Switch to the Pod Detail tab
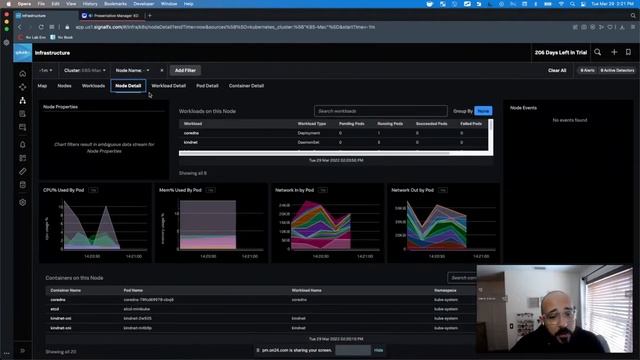 (x=207, y=86)
